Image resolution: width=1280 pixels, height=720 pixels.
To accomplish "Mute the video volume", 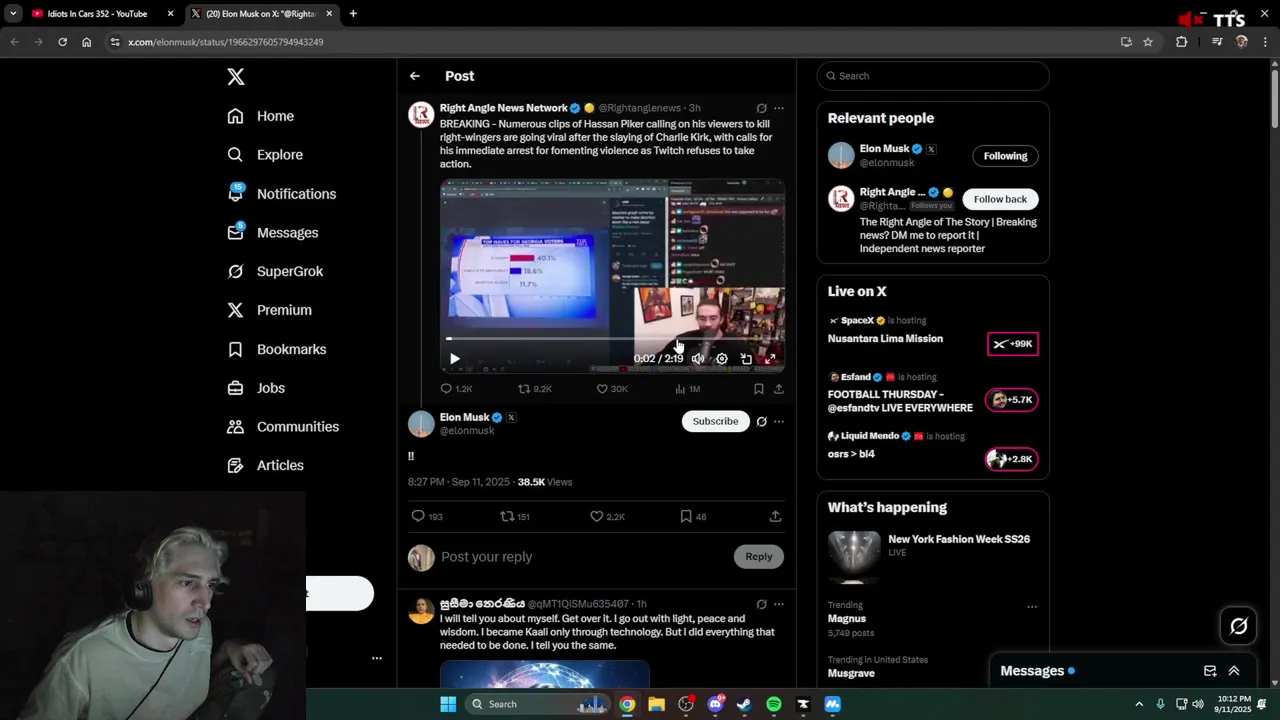I will tap(698, 358).
